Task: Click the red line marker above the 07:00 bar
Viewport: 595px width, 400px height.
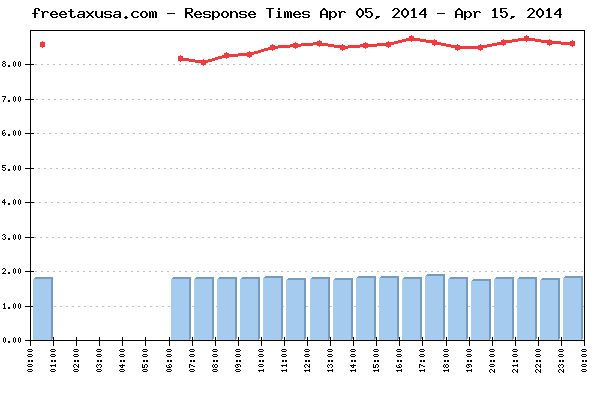Action: click(204, 62)
